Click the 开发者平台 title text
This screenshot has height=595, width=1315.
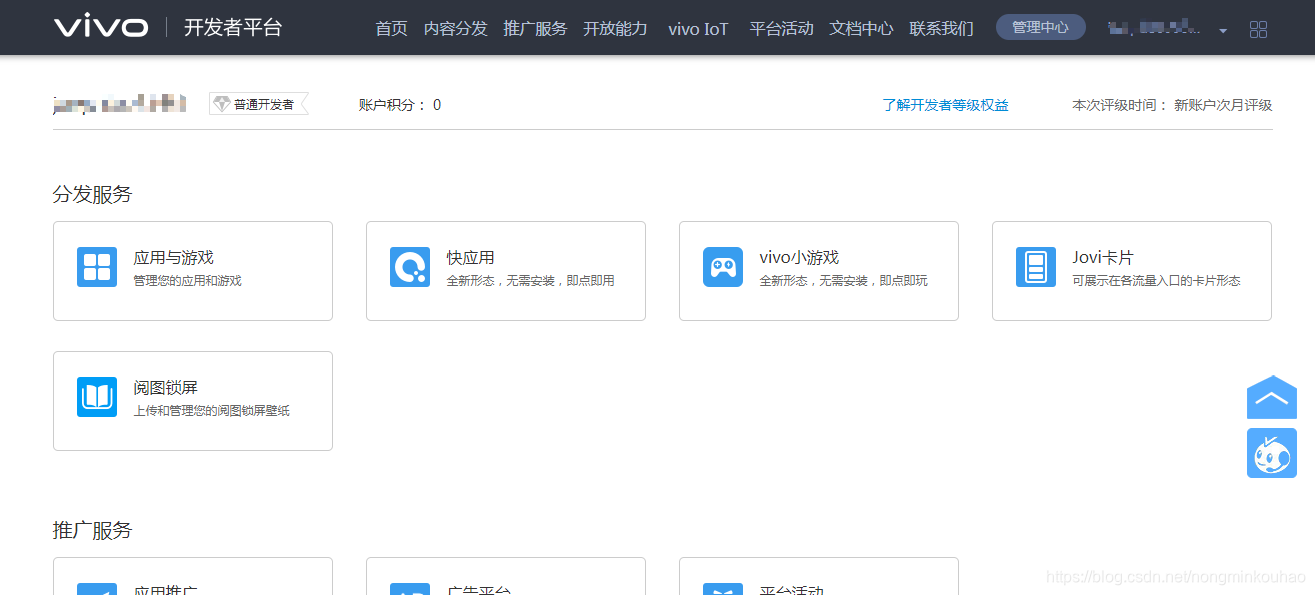(233, 27)
